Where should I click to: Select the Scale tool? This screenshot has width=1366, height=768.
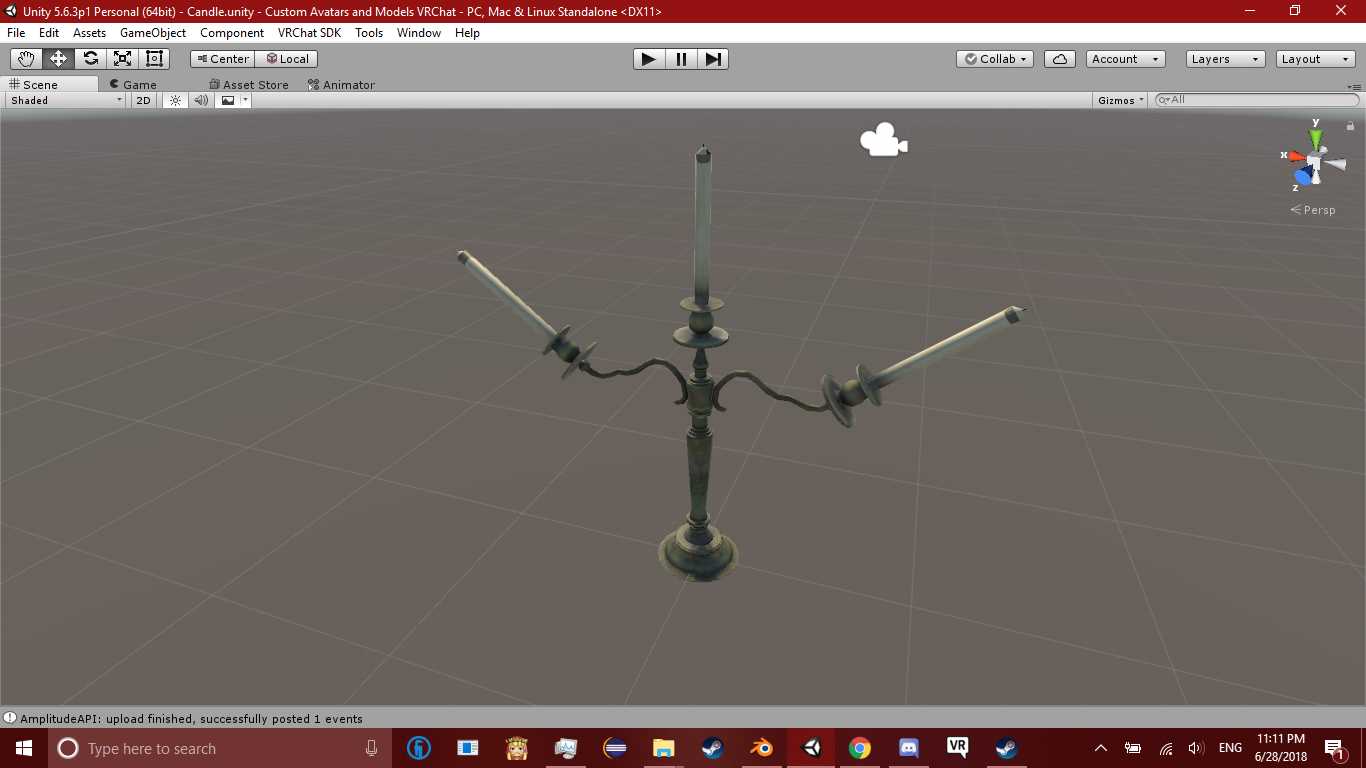122,59
